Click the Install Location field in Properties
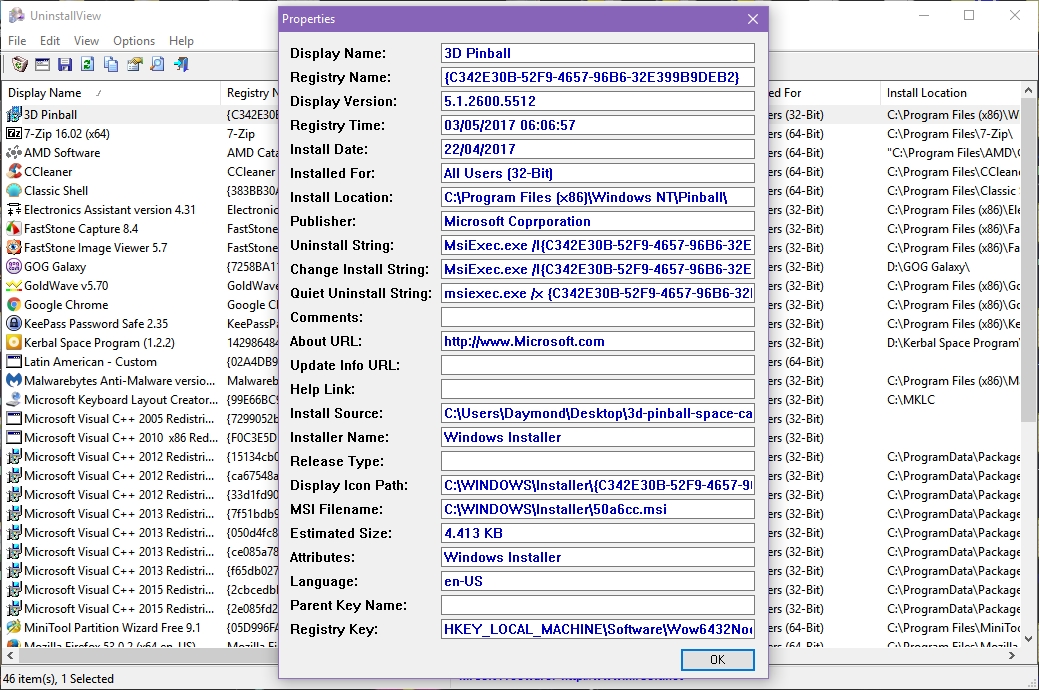1039x690 pixels. 598,197
